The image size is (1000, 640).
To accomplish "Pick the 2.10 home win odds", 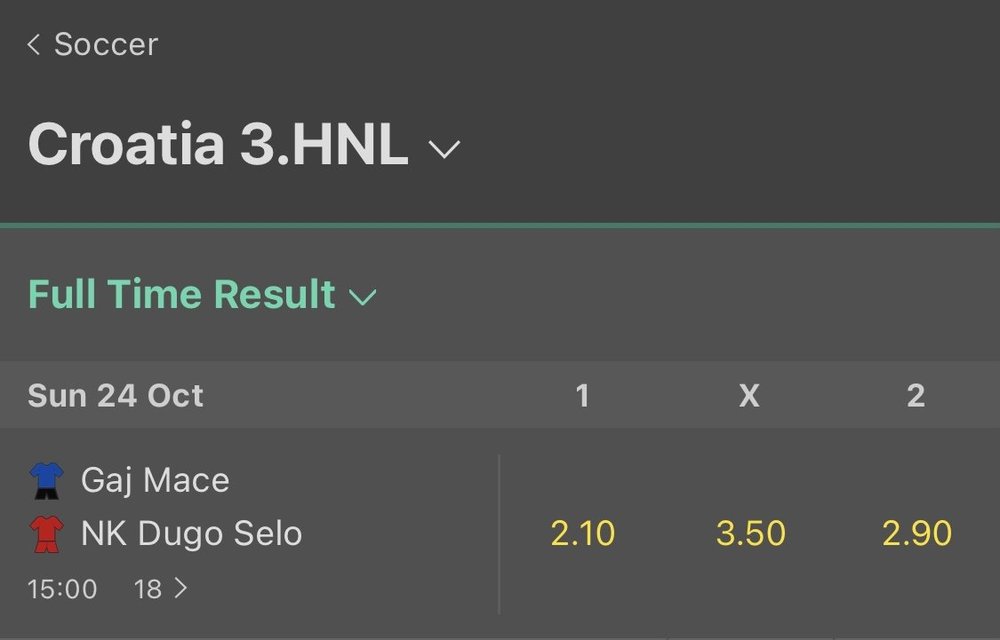I will pyautogui.click(x=582, y=534).
